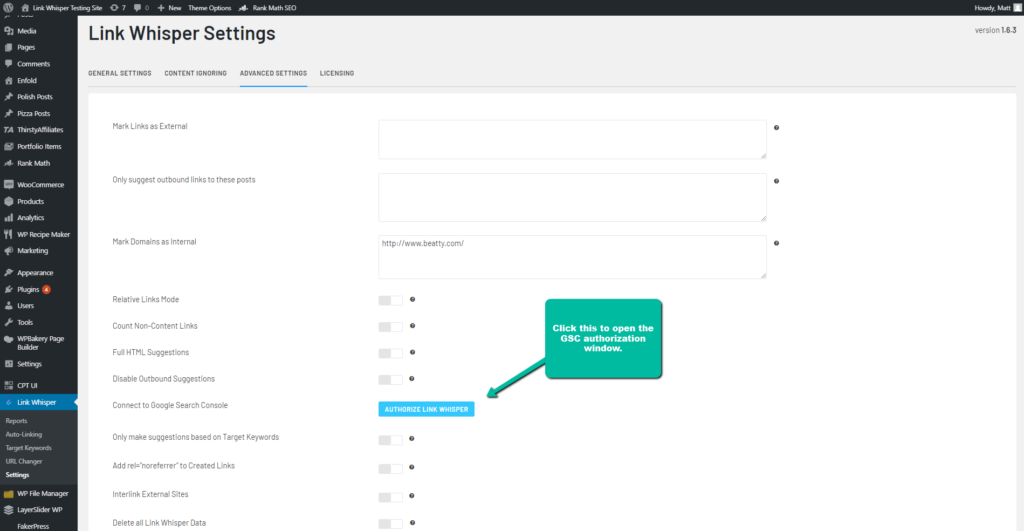Click help icon beside Full HTML Suggestions
The image size is (1024, 531).
coord(412,352)
